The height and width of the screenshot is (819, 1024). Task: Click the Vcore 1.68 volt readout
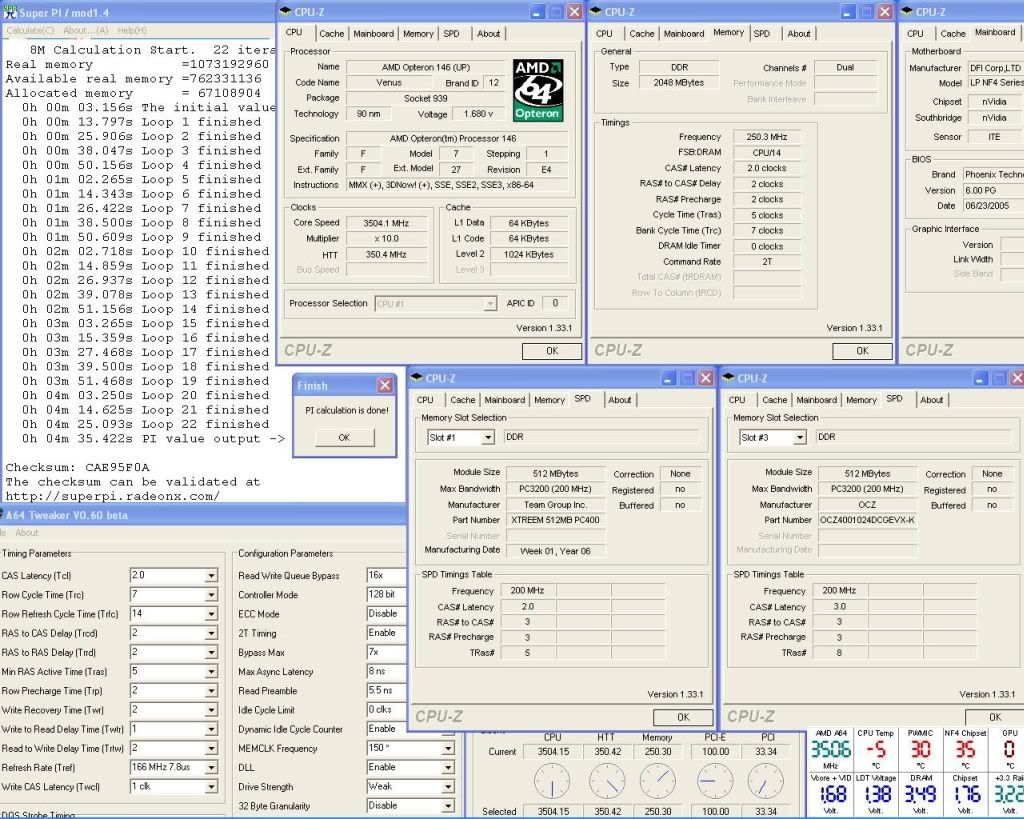831,793
